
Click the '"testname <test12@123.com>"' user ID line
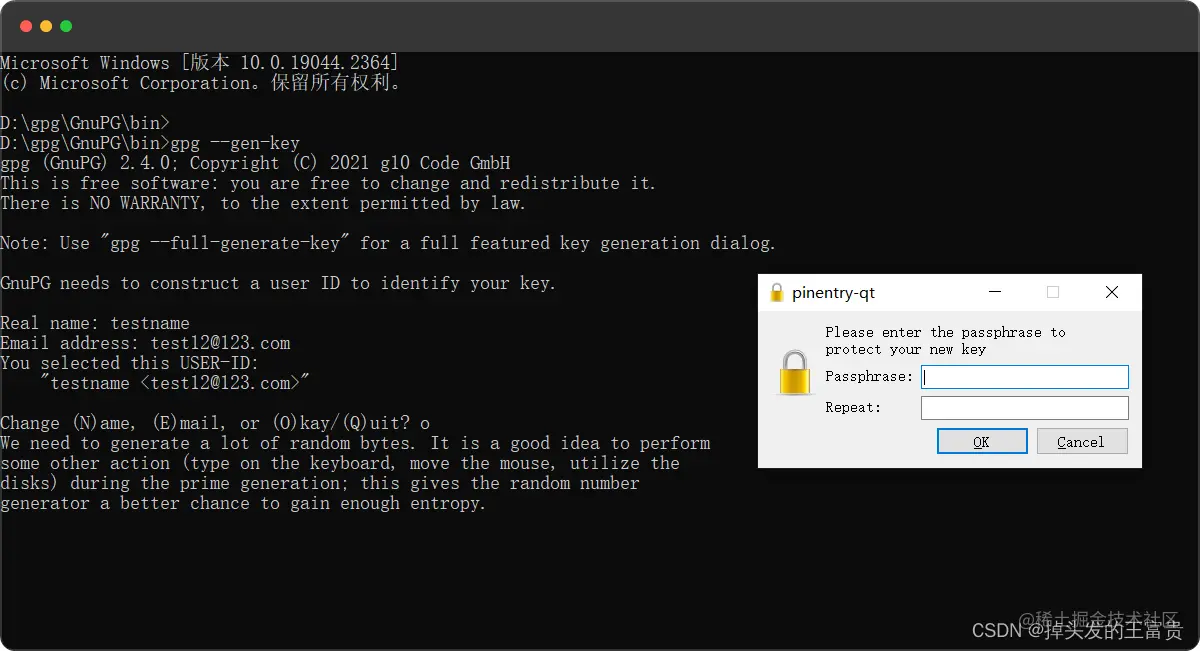click(x=175, y=383)
